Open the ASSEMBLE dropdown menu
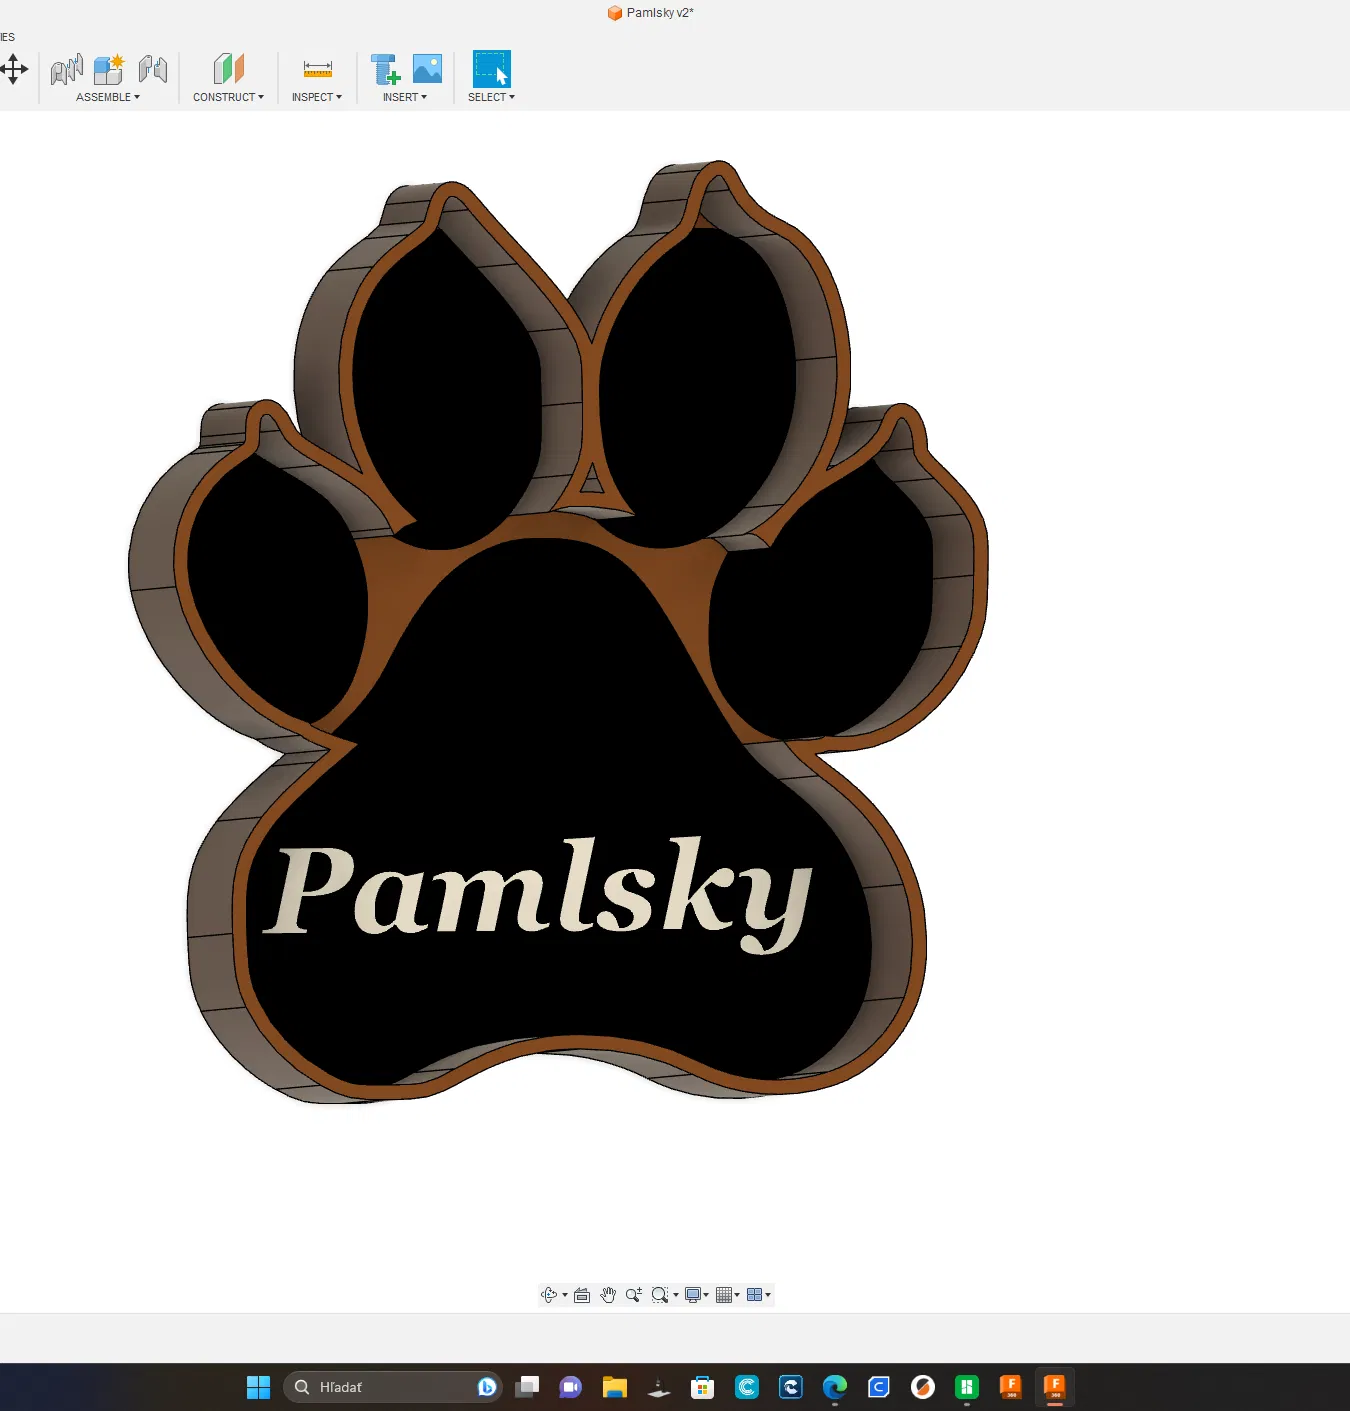1350x1411 pixels. [108, 97]
